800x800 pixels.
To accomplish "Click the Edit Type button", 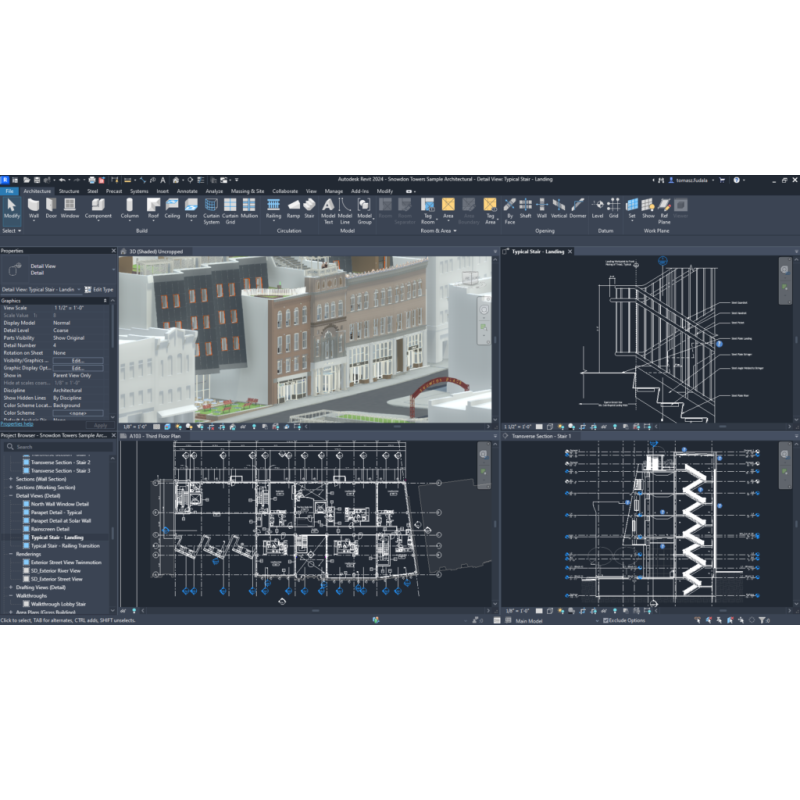I will coord(103,289).
